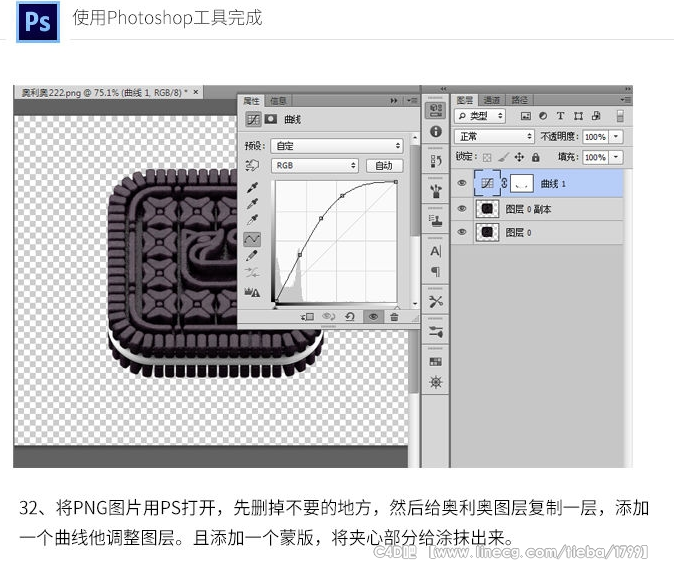Open the 正常 blend mode dropdown
This screenshot has width=674, height=569.
[x=494, y=137]
